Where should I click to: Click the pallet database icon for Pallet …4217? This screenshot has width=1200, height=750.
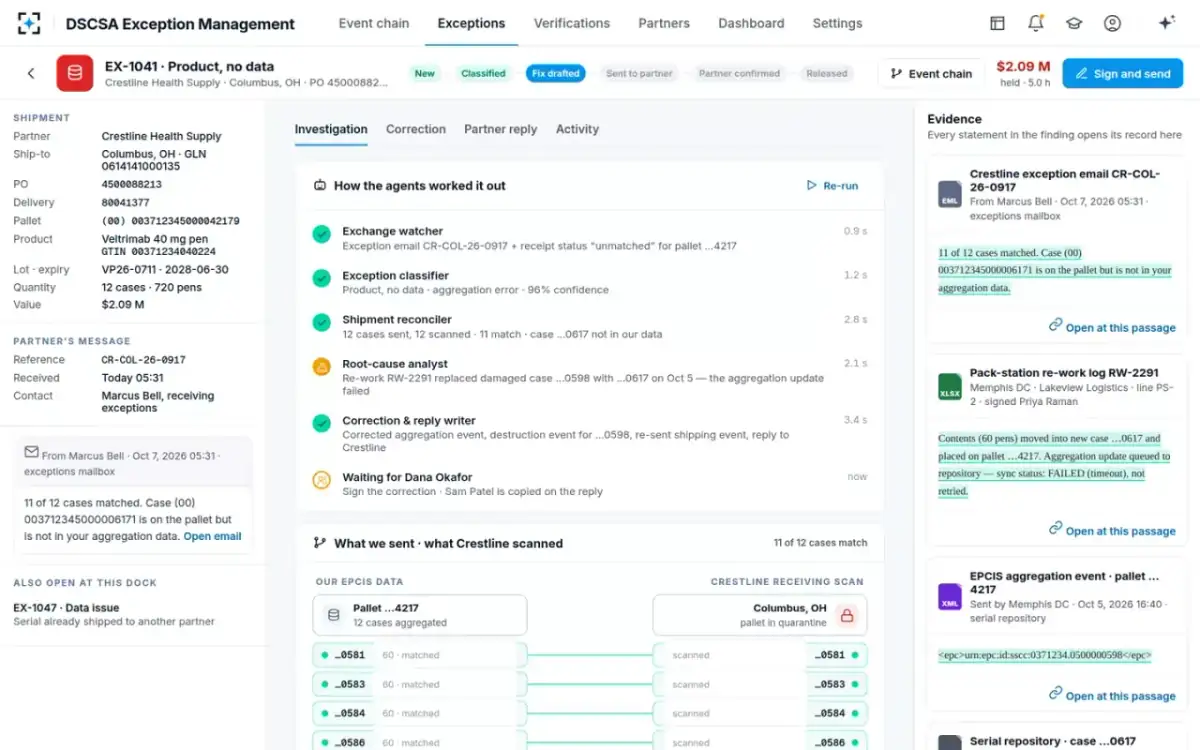(334, 615)
